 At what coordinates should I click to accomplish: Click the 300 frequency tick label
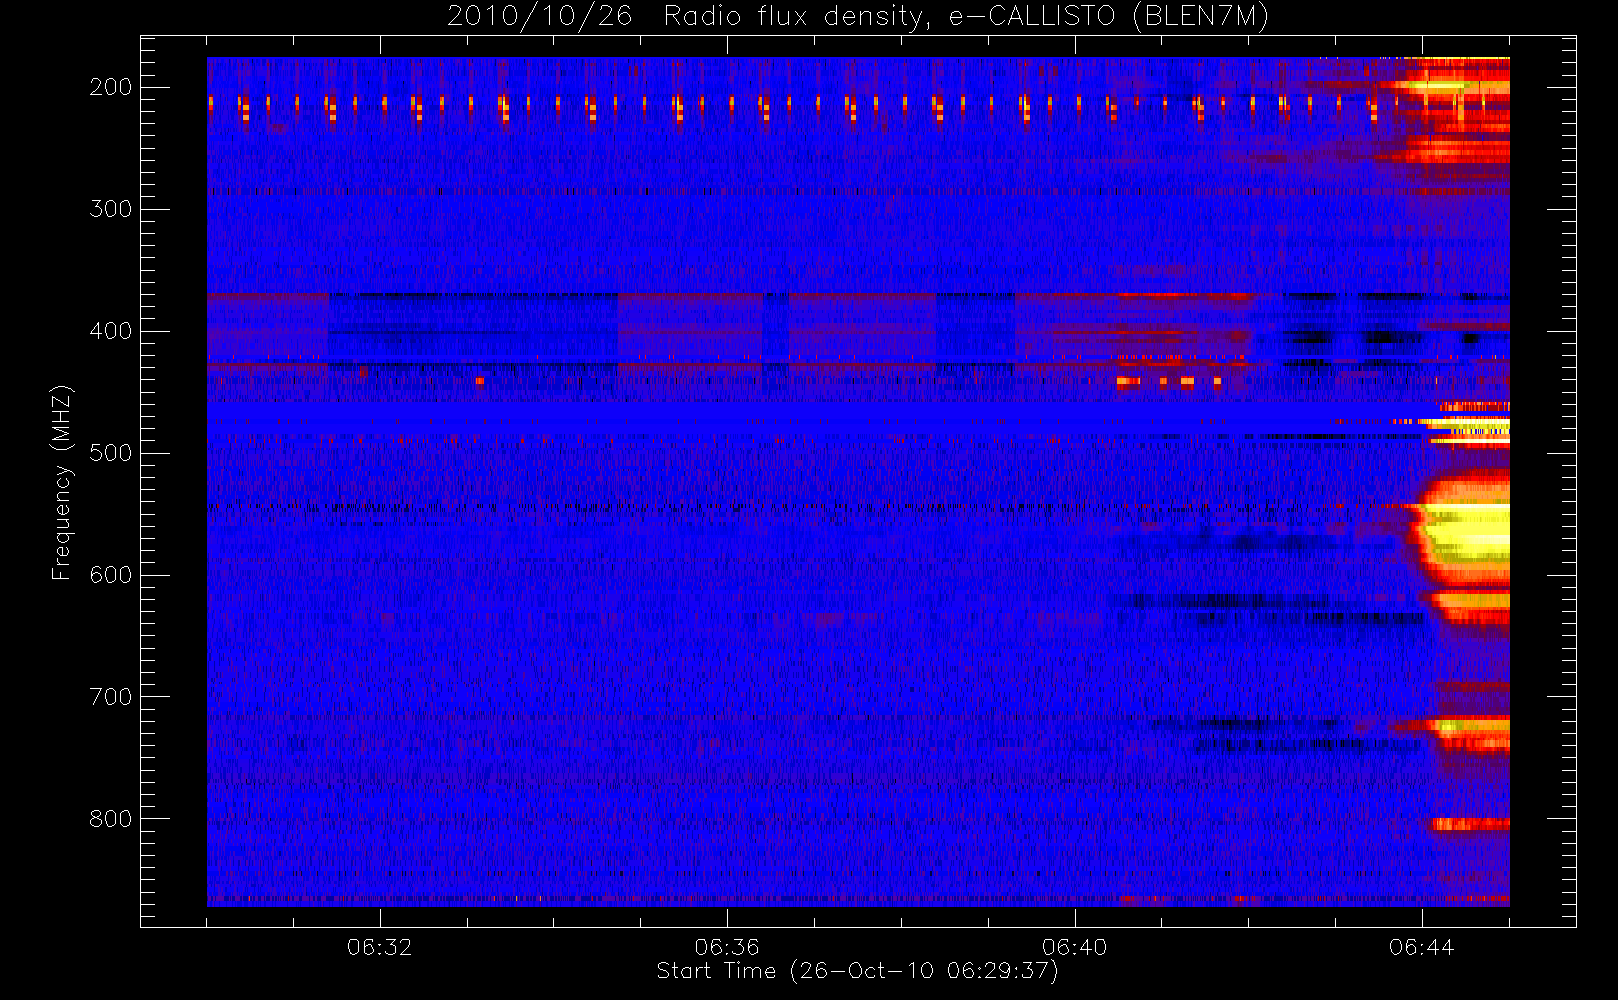point(110,209)
